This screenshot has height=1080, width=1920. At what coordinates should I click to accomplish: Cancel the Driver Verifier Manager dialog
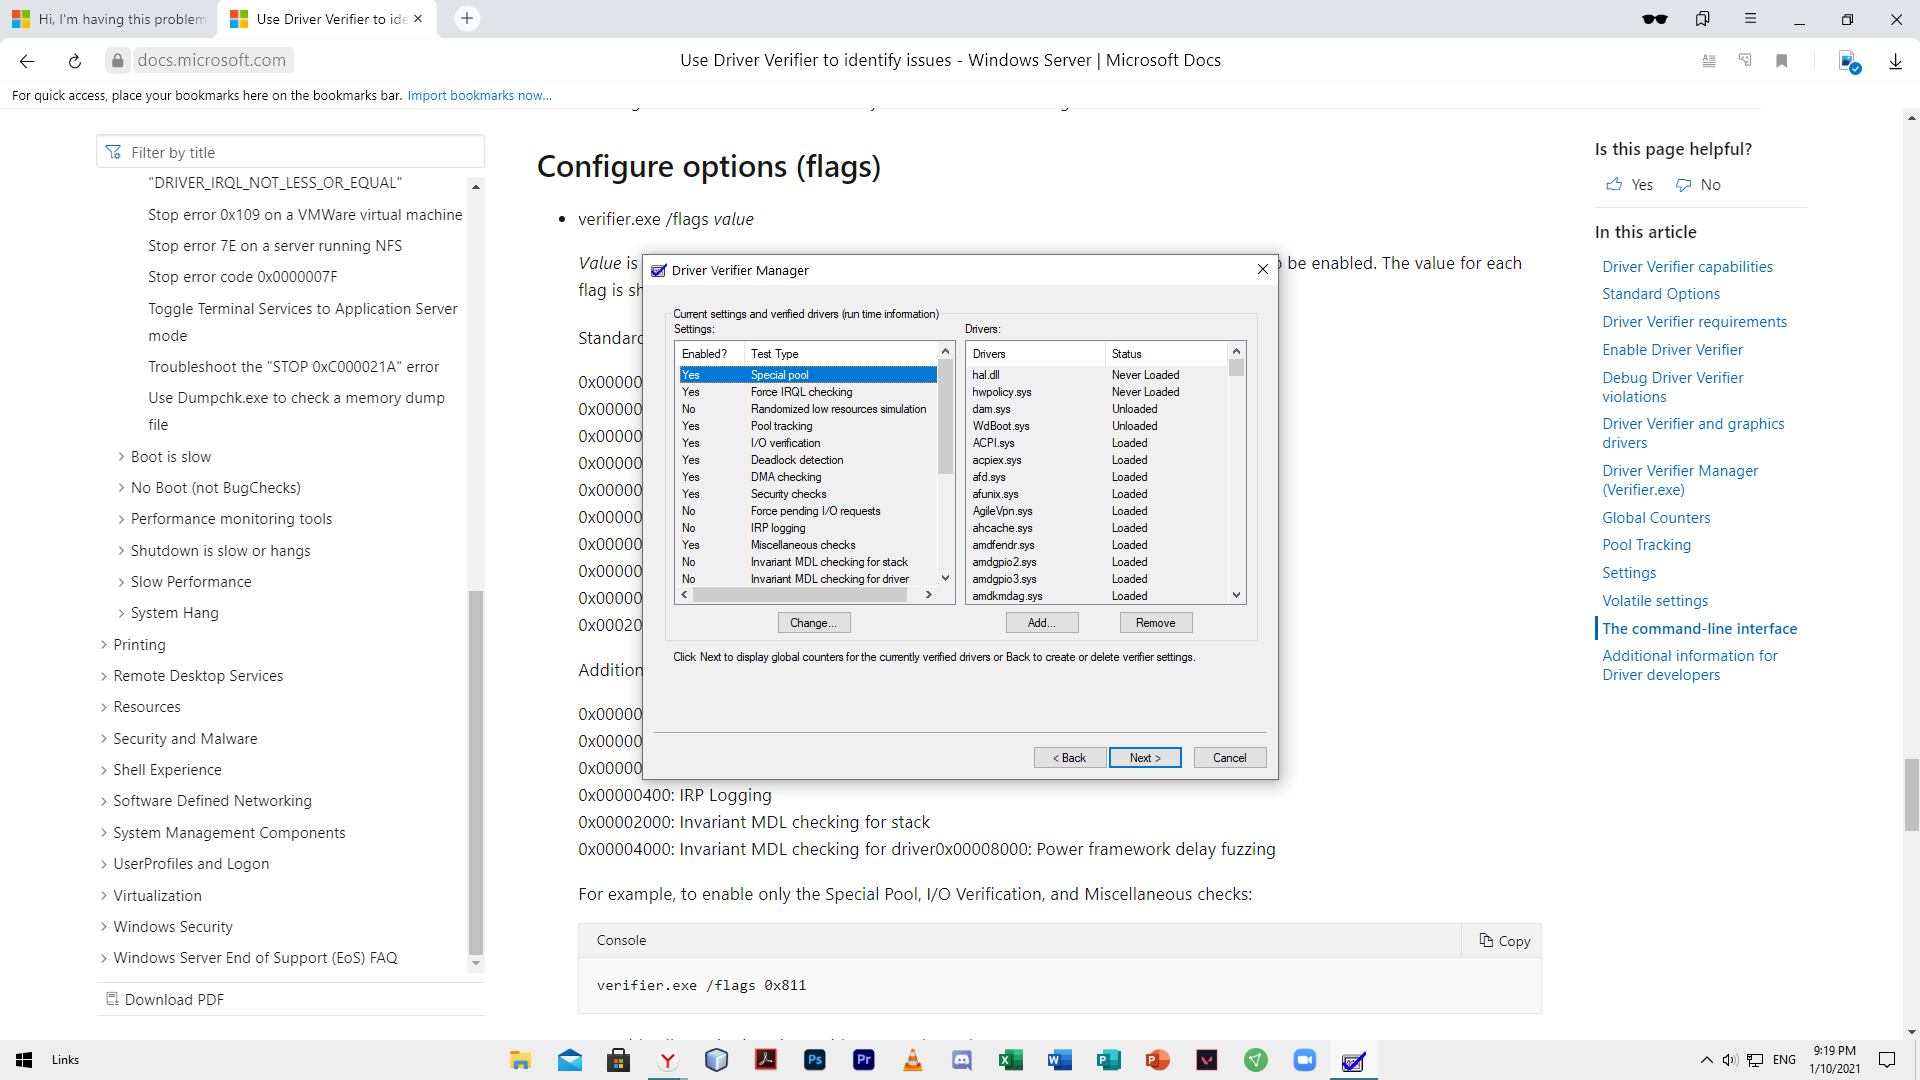pos(1230,758)
